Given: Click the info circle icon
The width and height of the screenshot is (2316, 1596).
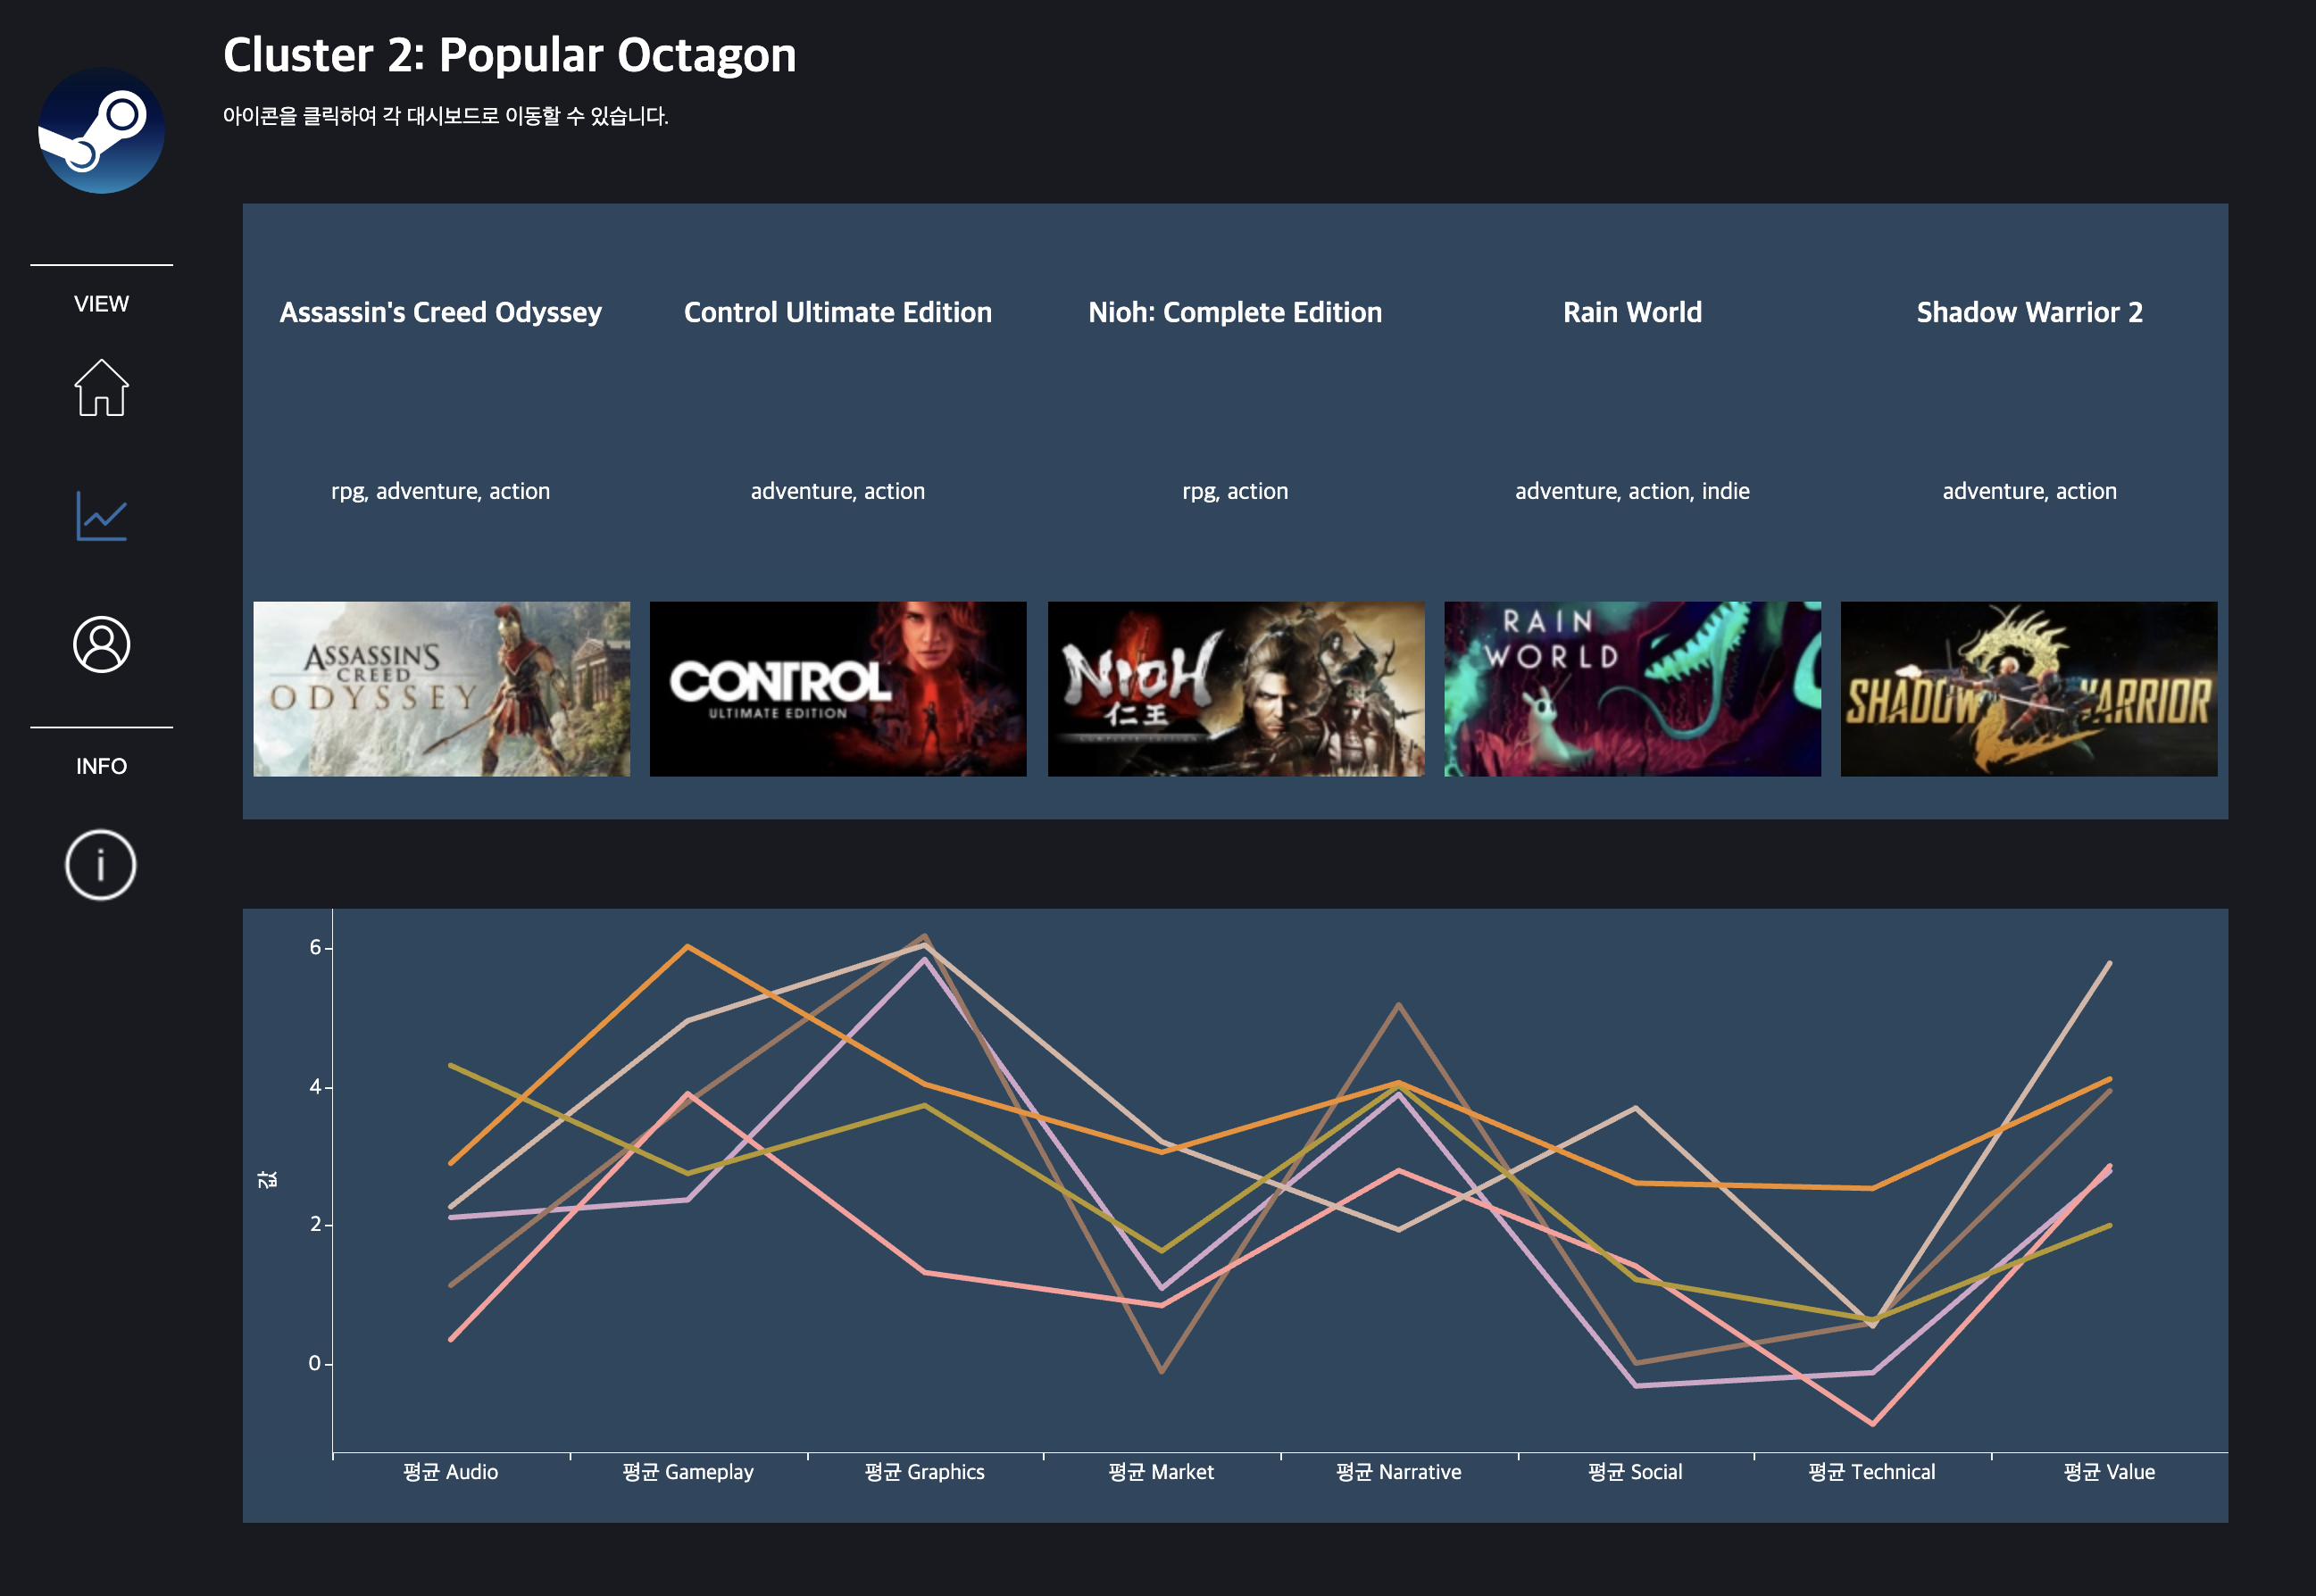Looking at the screenshot, I should (x=101, y=864).
